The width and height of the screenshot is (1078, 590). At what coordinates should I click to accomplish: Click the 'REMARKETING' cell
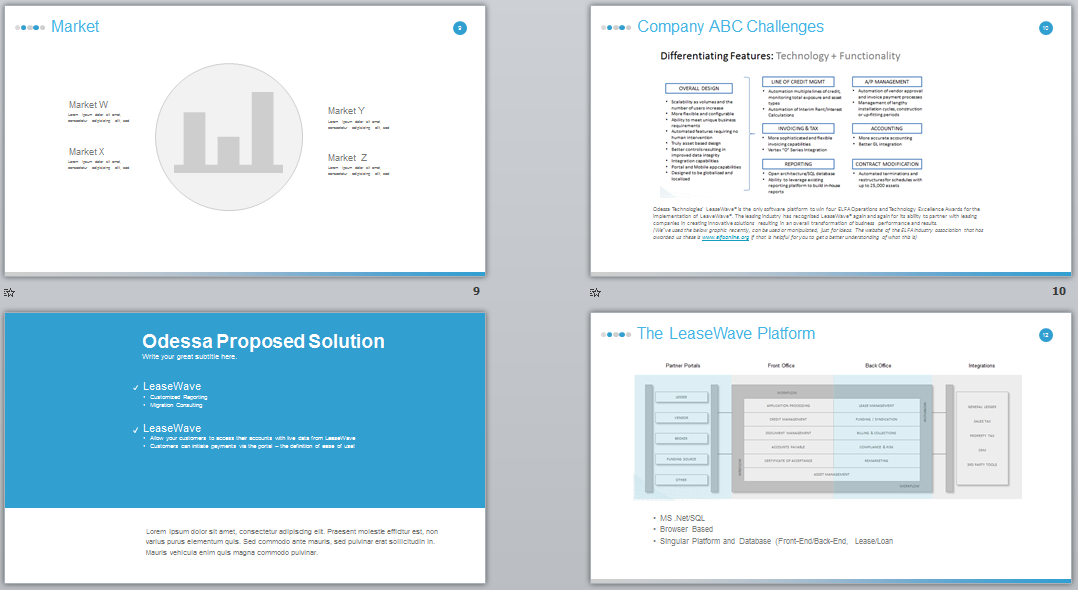coord(877,461)
